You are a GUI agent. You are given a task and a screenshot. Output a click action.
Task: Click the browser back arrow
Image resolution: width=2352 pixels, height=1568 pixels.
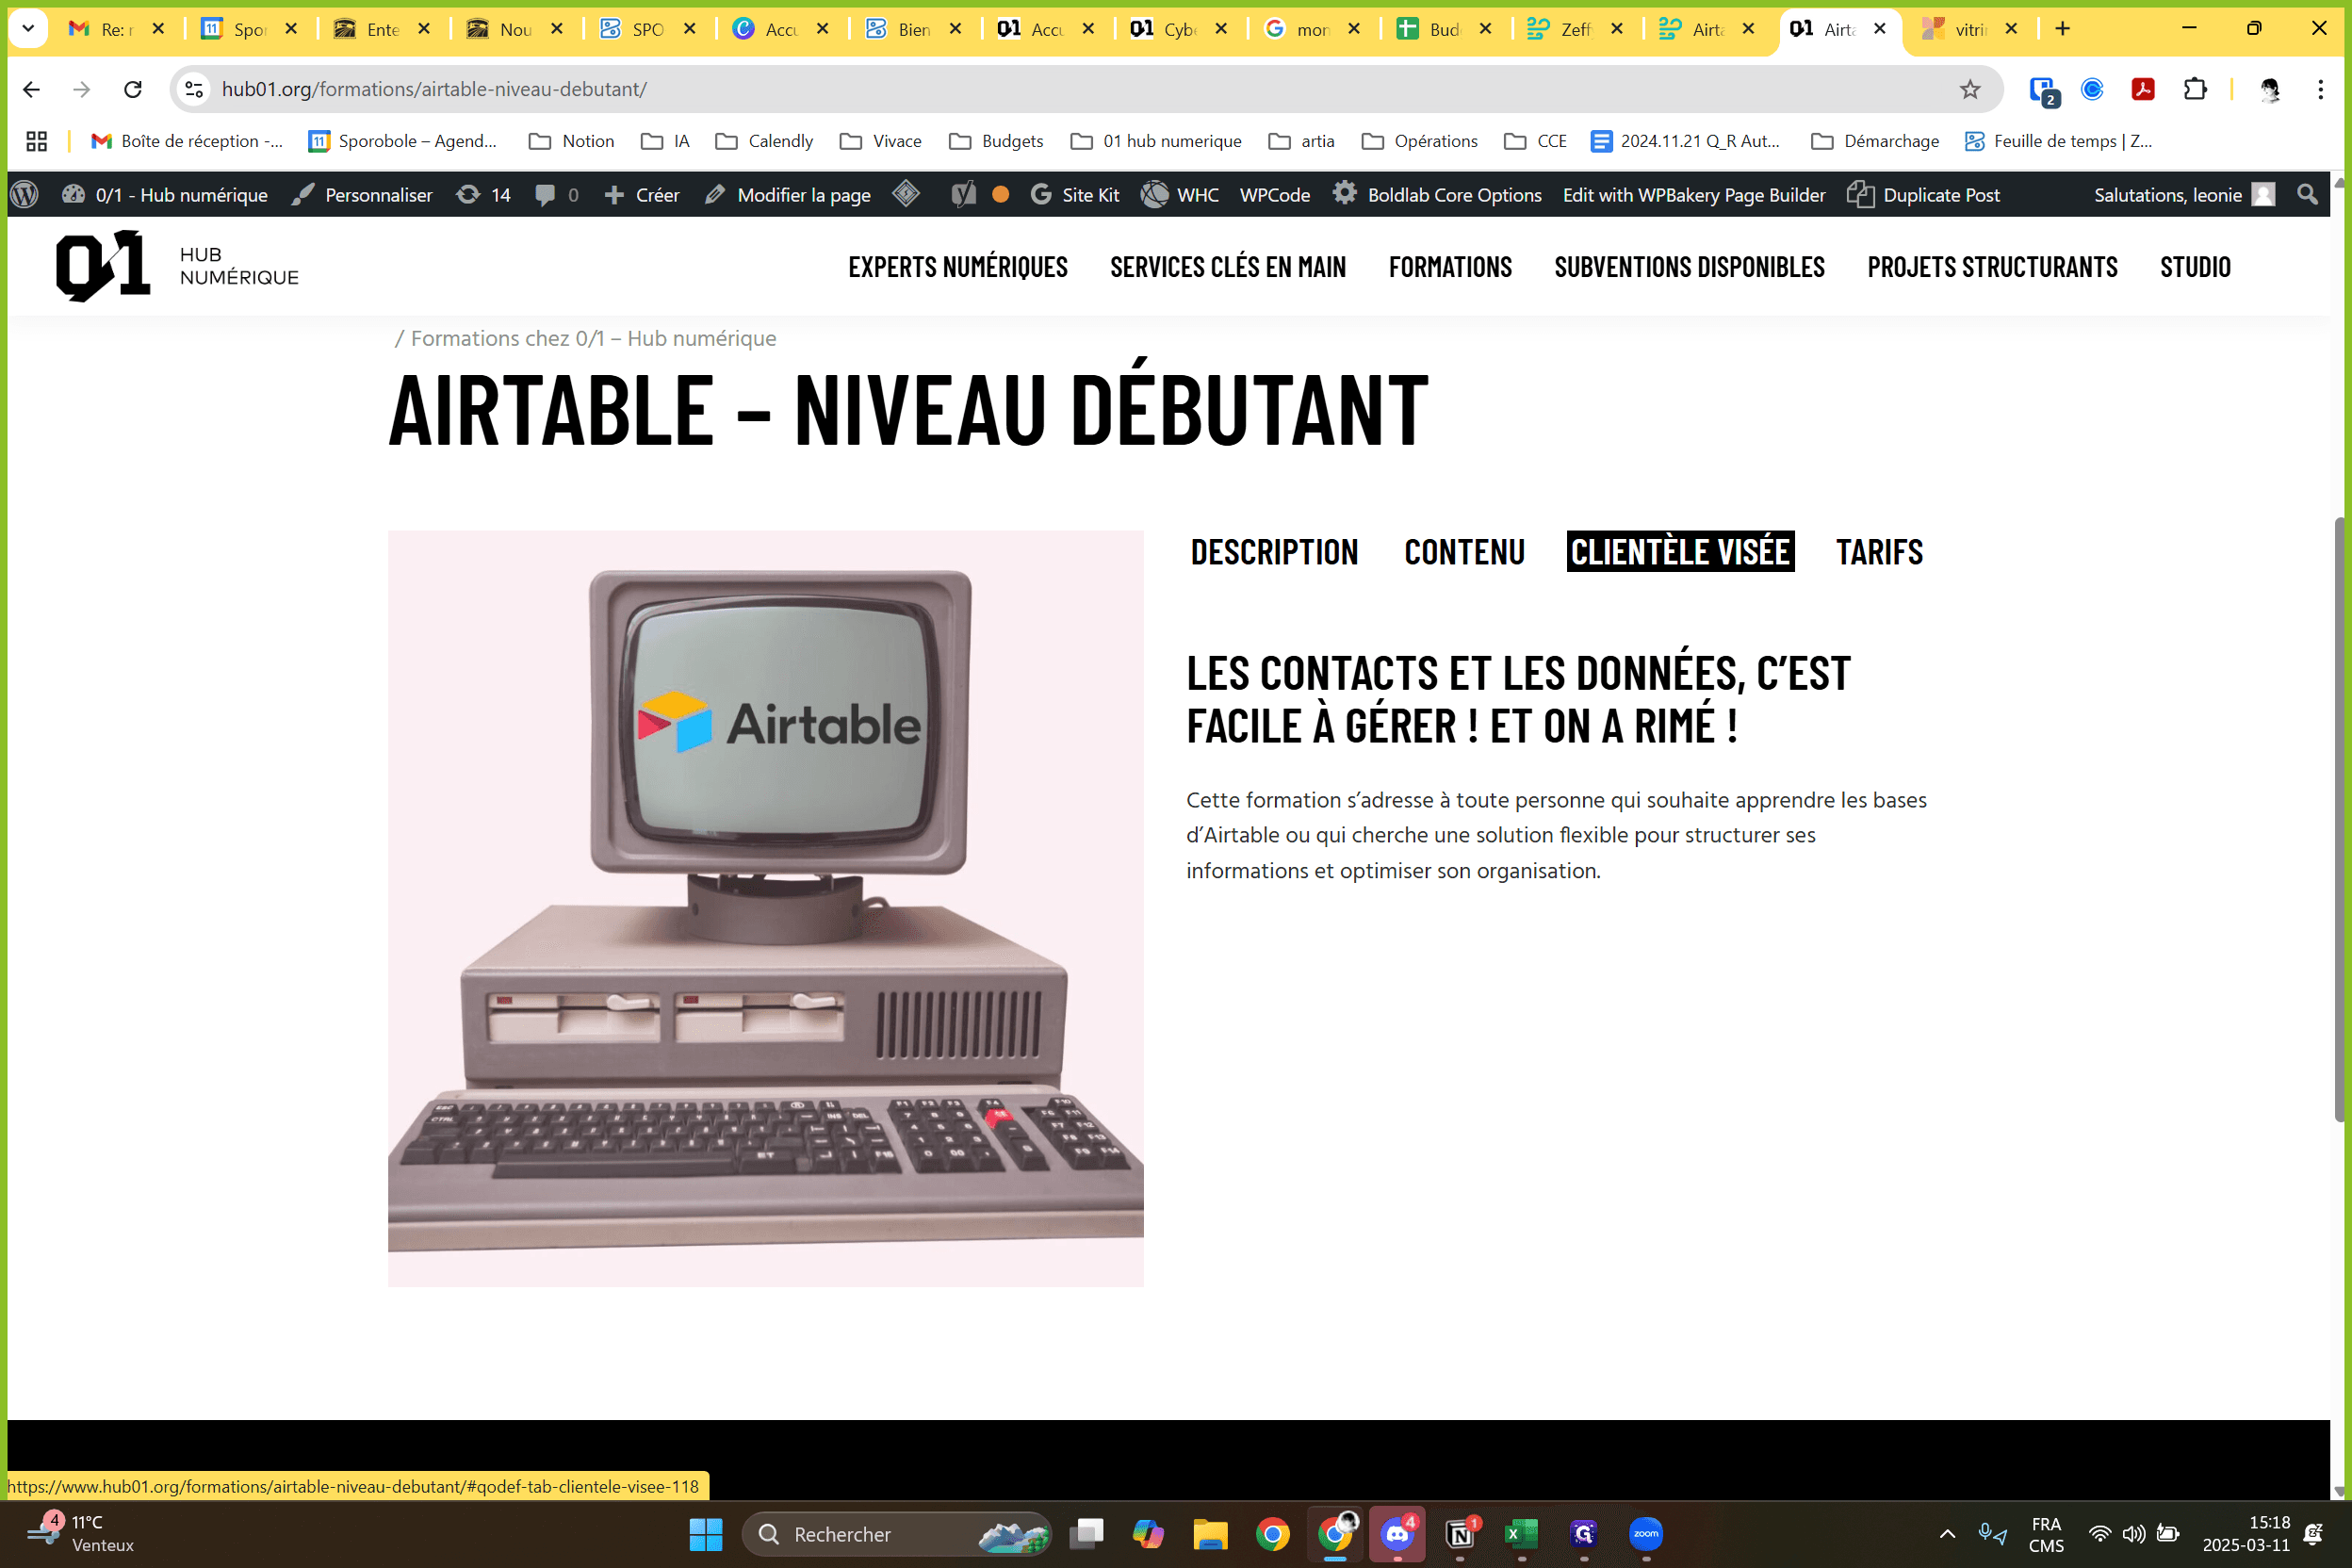coord(31,89)
